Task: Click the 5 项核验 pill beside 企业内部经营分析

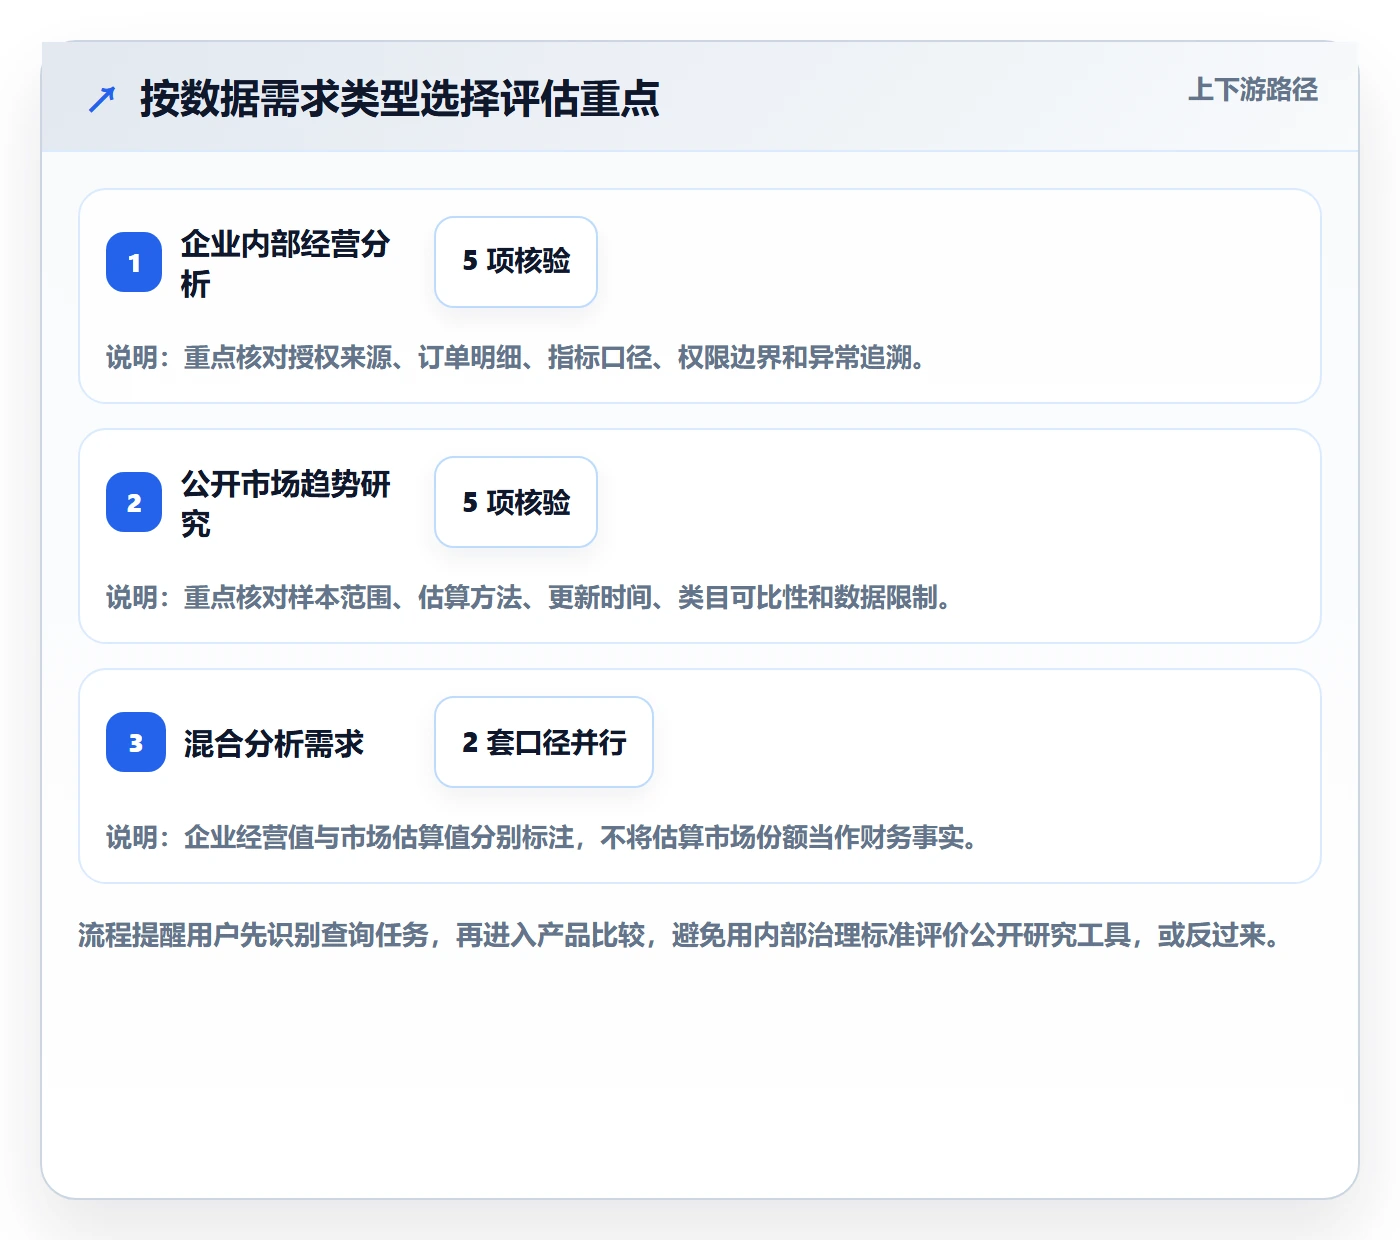Action: pos(516,262)
